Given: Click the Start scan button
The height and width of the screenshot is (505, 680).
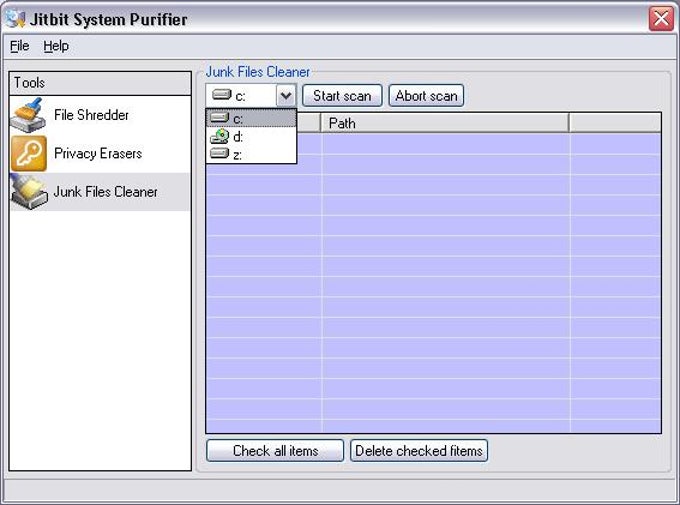Looking at the screenshot, I should coord(342,95).
